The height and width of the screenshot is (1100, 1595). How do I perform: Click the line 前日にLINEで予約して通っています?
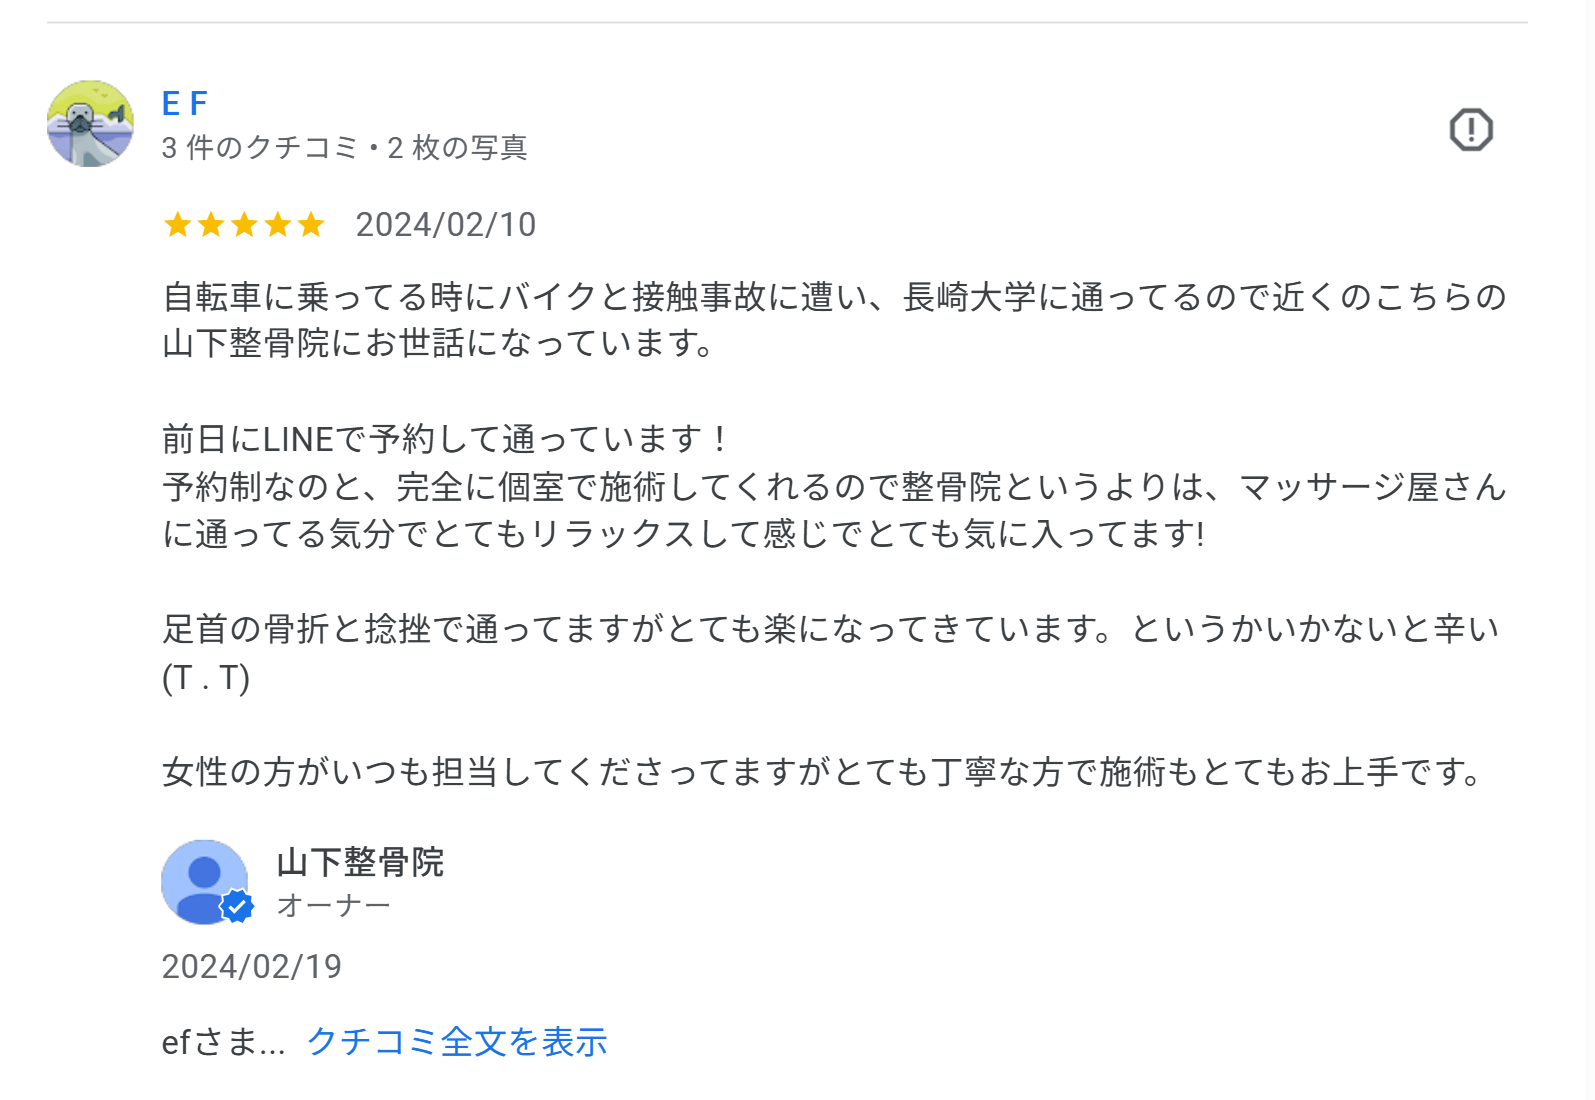pos(446,439)
